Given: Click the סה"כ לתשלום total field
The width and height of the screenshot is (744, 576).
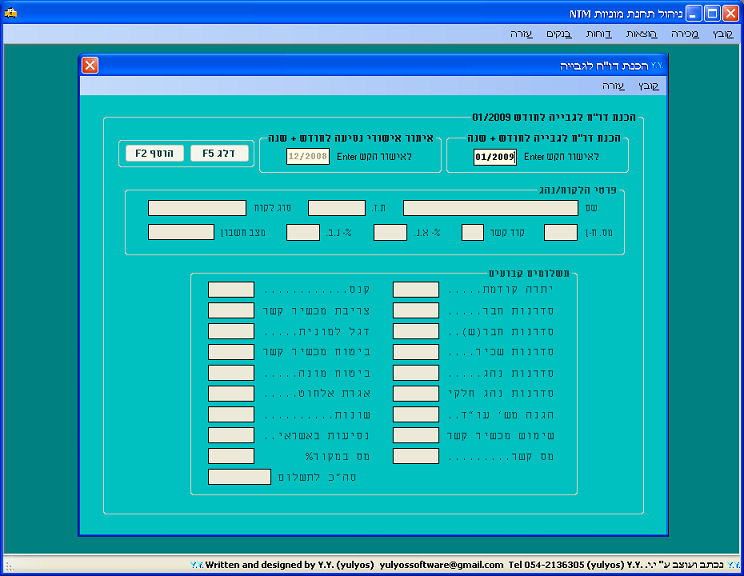Looking at the screenshot, I should 240,477.
